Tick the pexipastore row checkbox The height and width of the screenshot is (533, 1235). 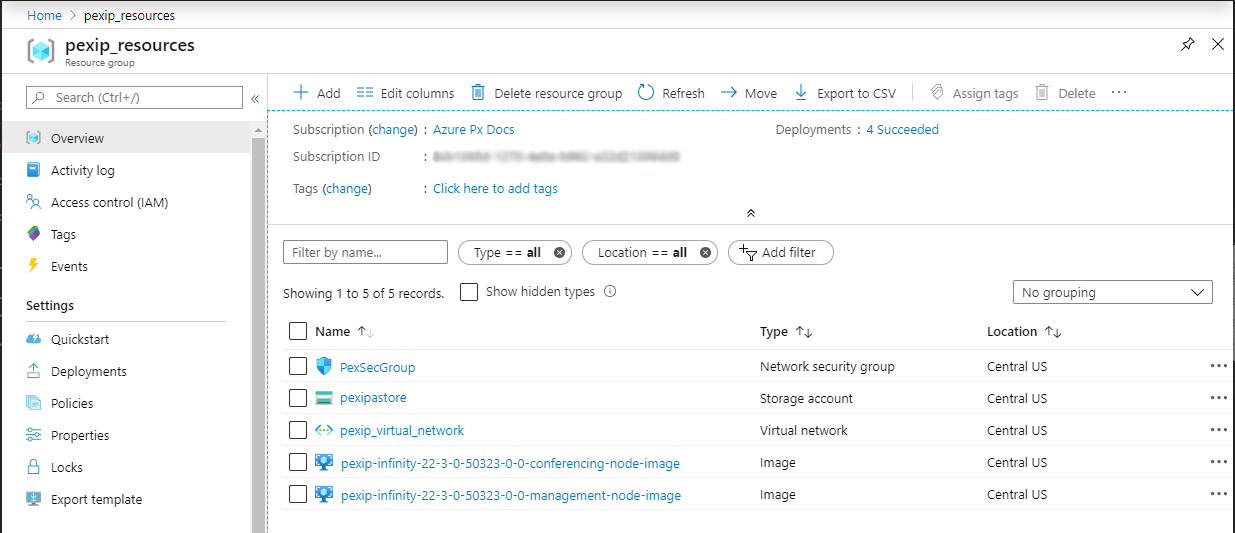click(297, 398)
